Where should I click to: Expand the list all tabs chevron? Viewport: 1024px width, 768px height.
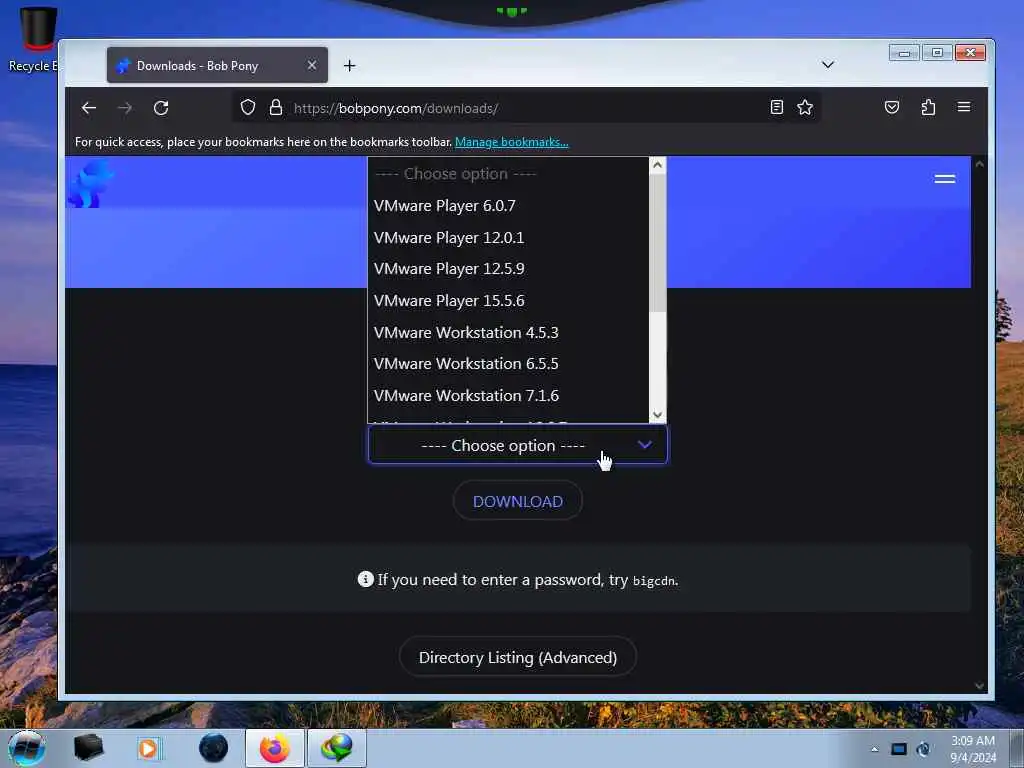tap(827, 65)
